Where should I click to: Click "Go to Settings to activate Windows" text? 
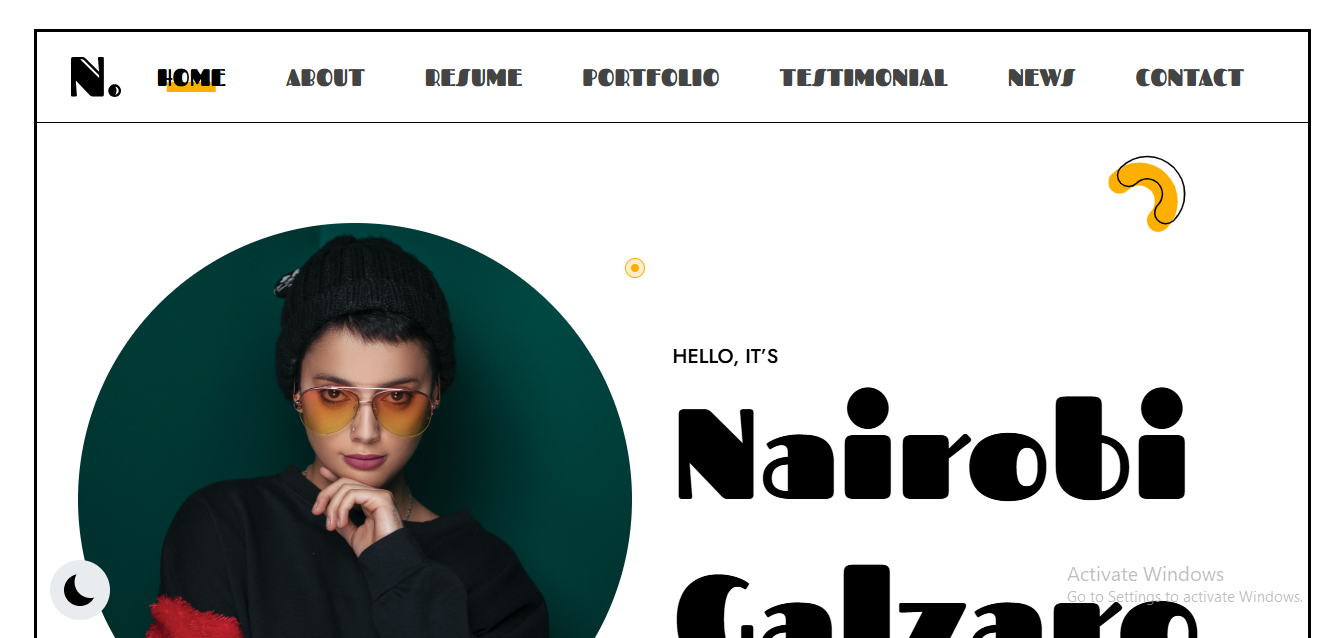tap(1185, 597)
